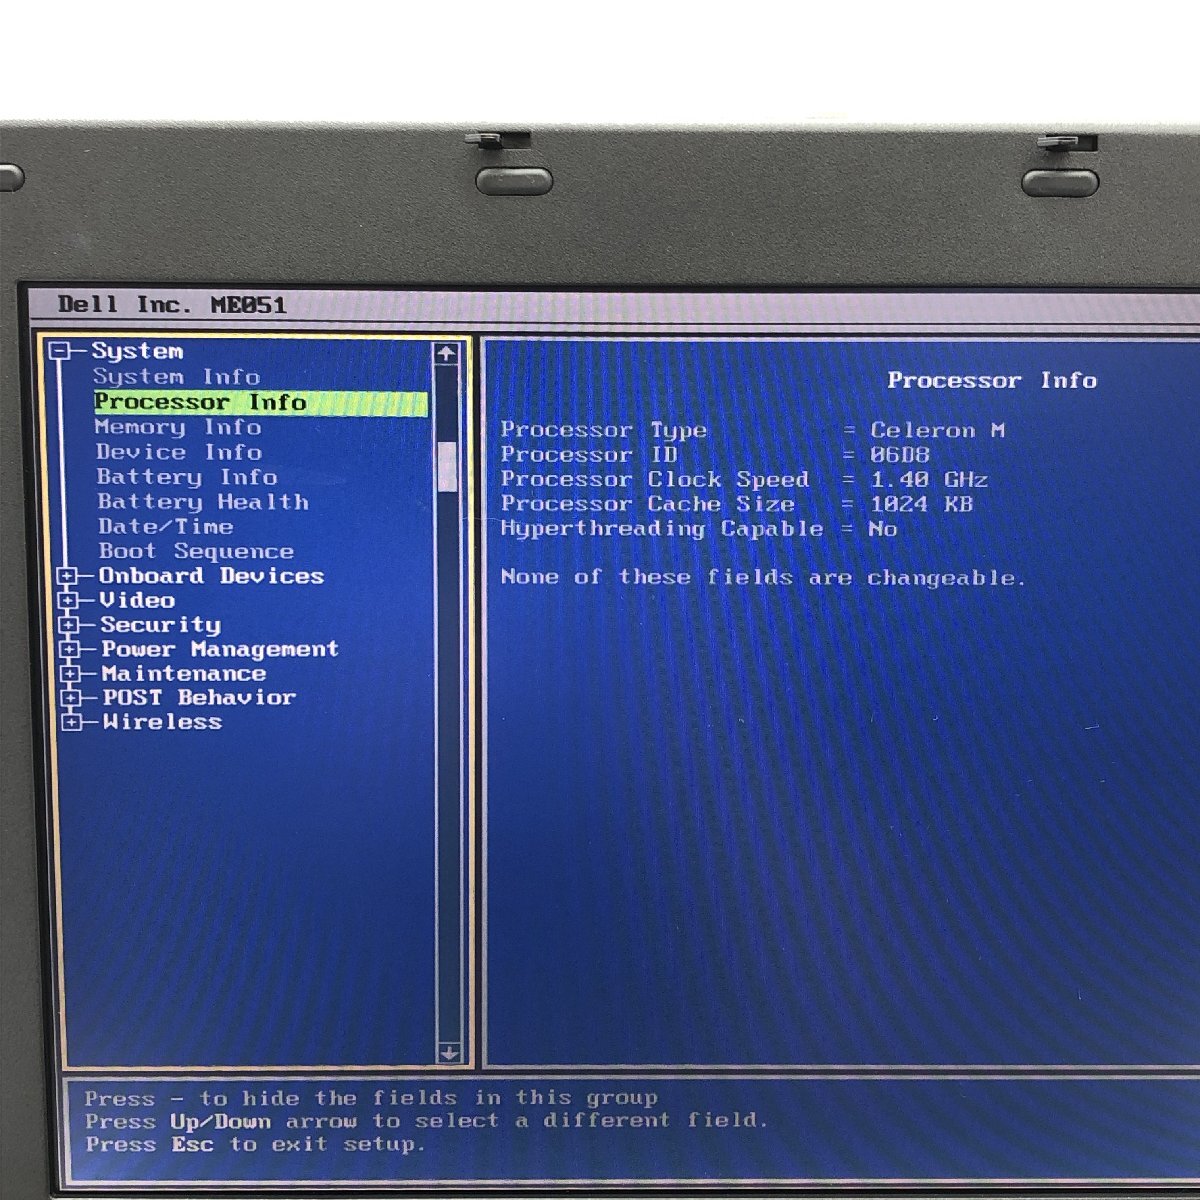Image resolution: width=1200 pixels, height=1200 pixels.
Task: Expand the Security group
Action: [x=68, y=625]
